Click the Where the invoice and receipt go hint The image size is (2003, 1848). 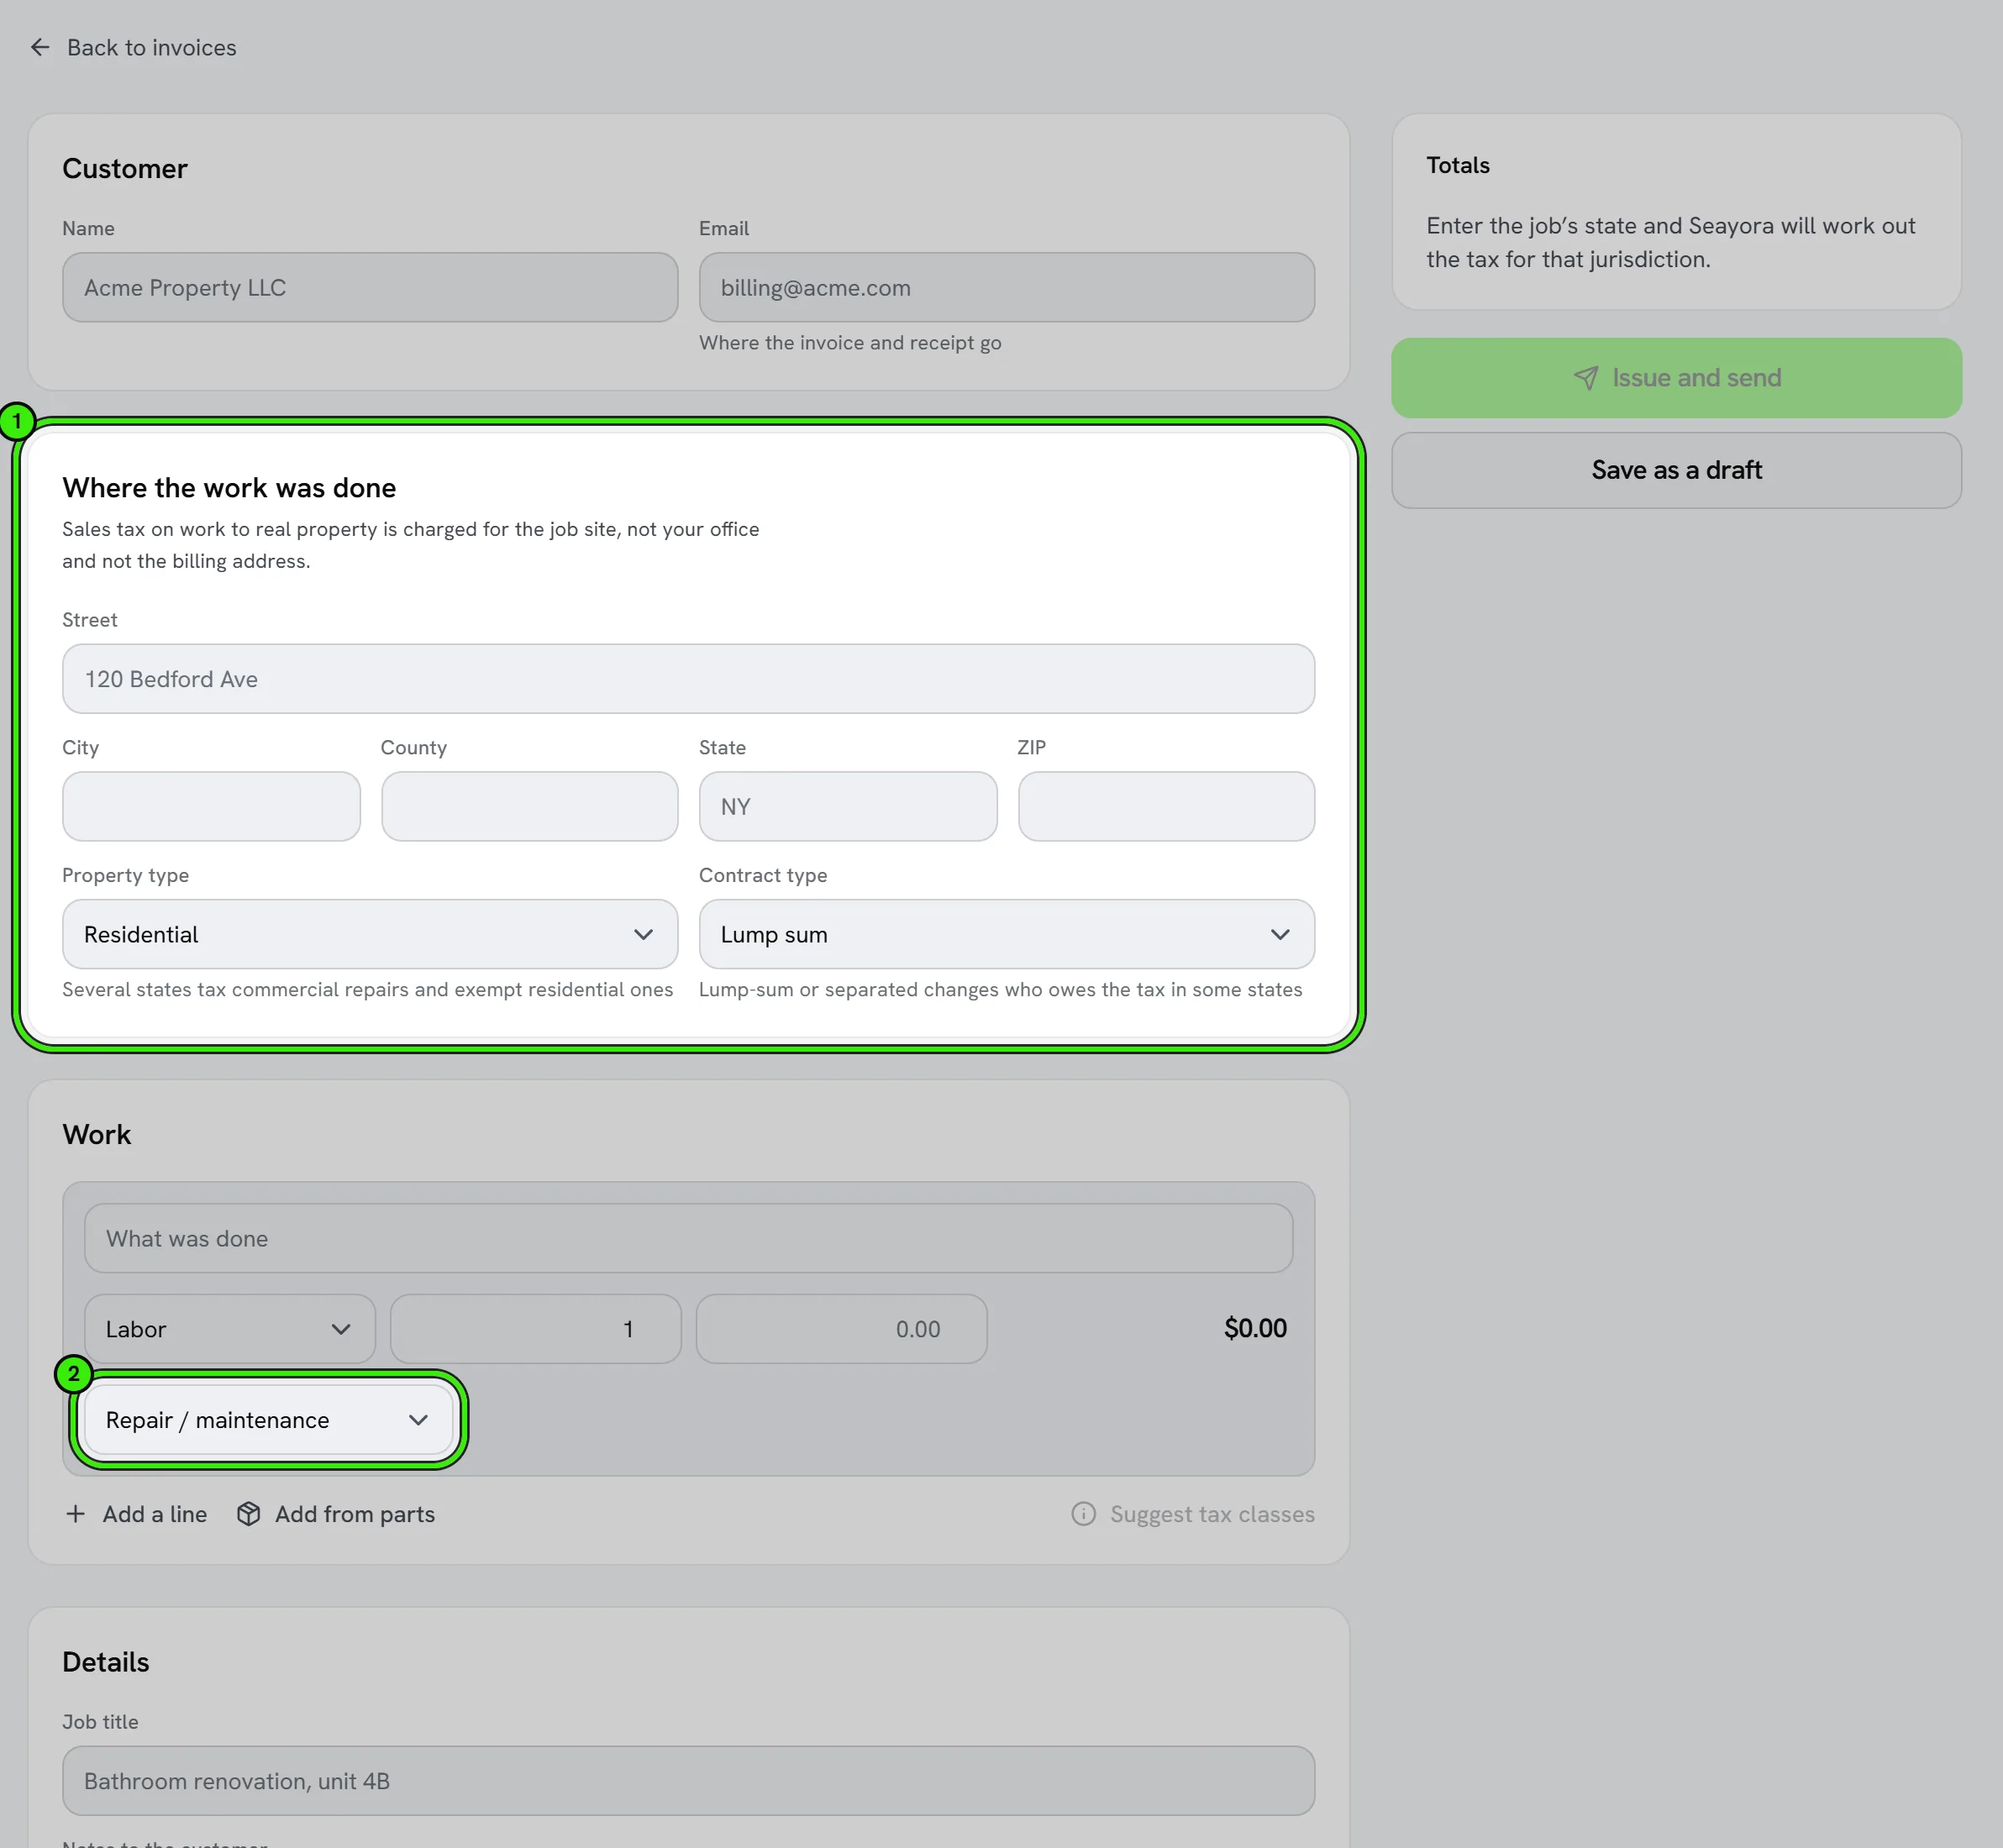click(x=850, y=343)
